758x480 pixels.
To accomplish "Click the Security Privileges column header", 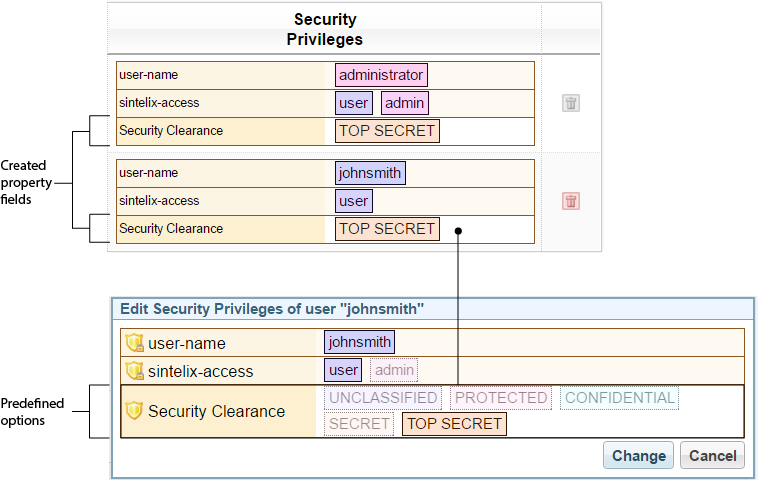I will pos(325,30).
